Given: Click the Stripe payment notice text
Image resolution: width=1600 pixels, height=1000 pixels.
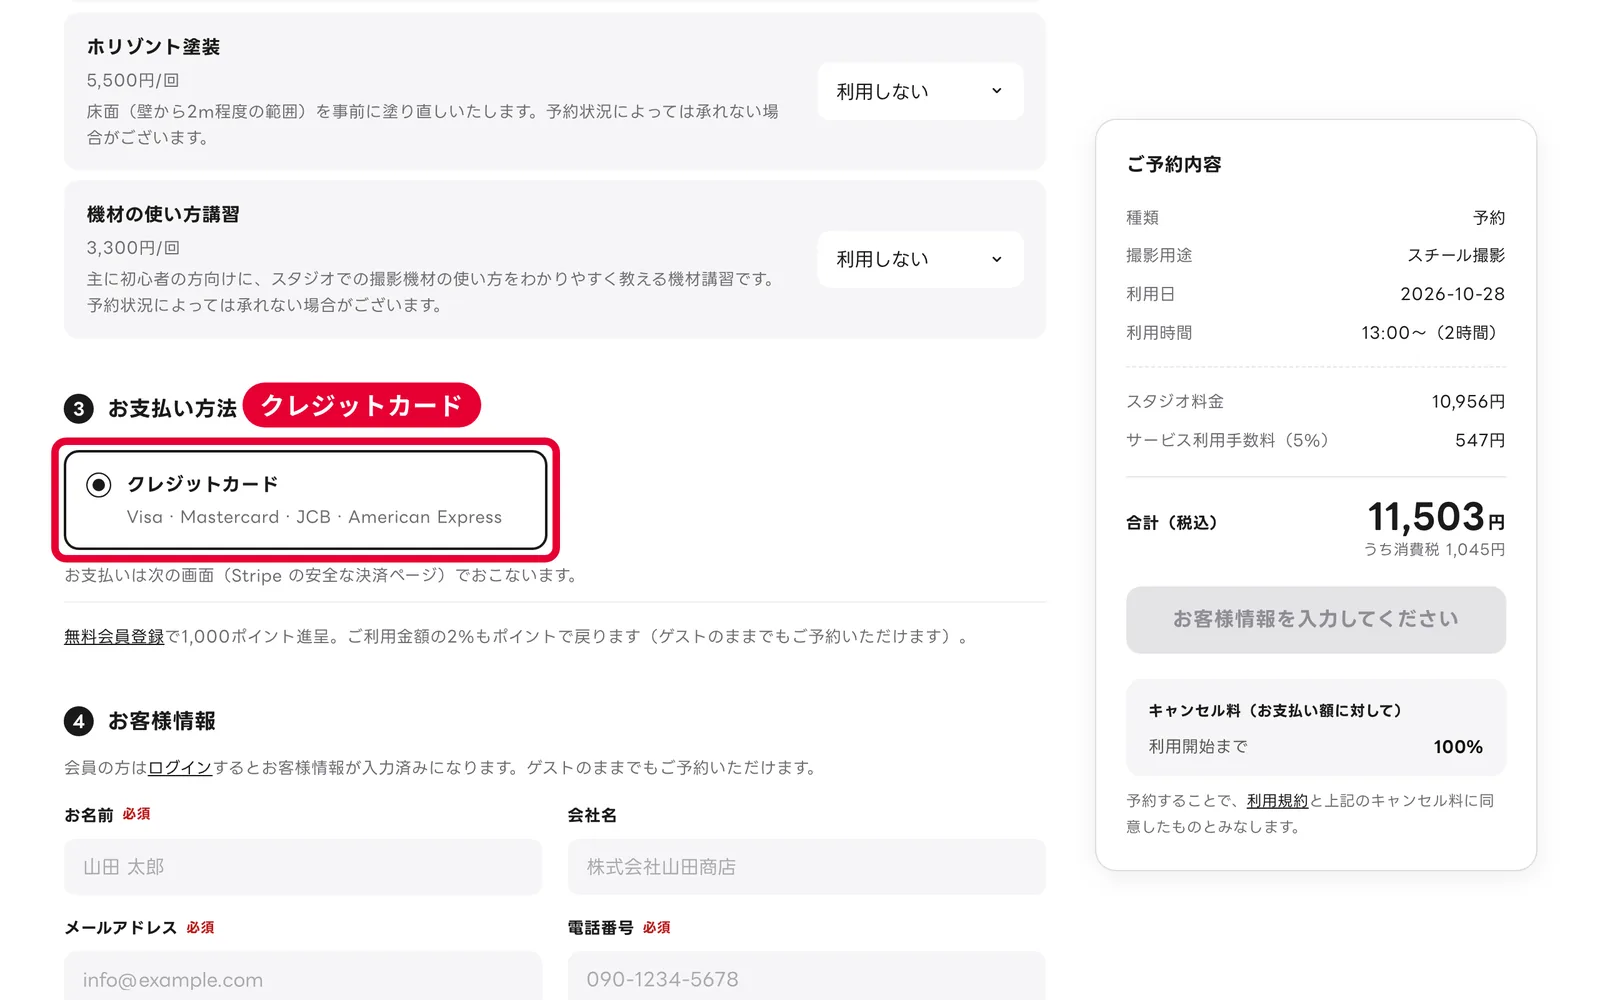Looking at the screenshot, I should pos(320,575).
